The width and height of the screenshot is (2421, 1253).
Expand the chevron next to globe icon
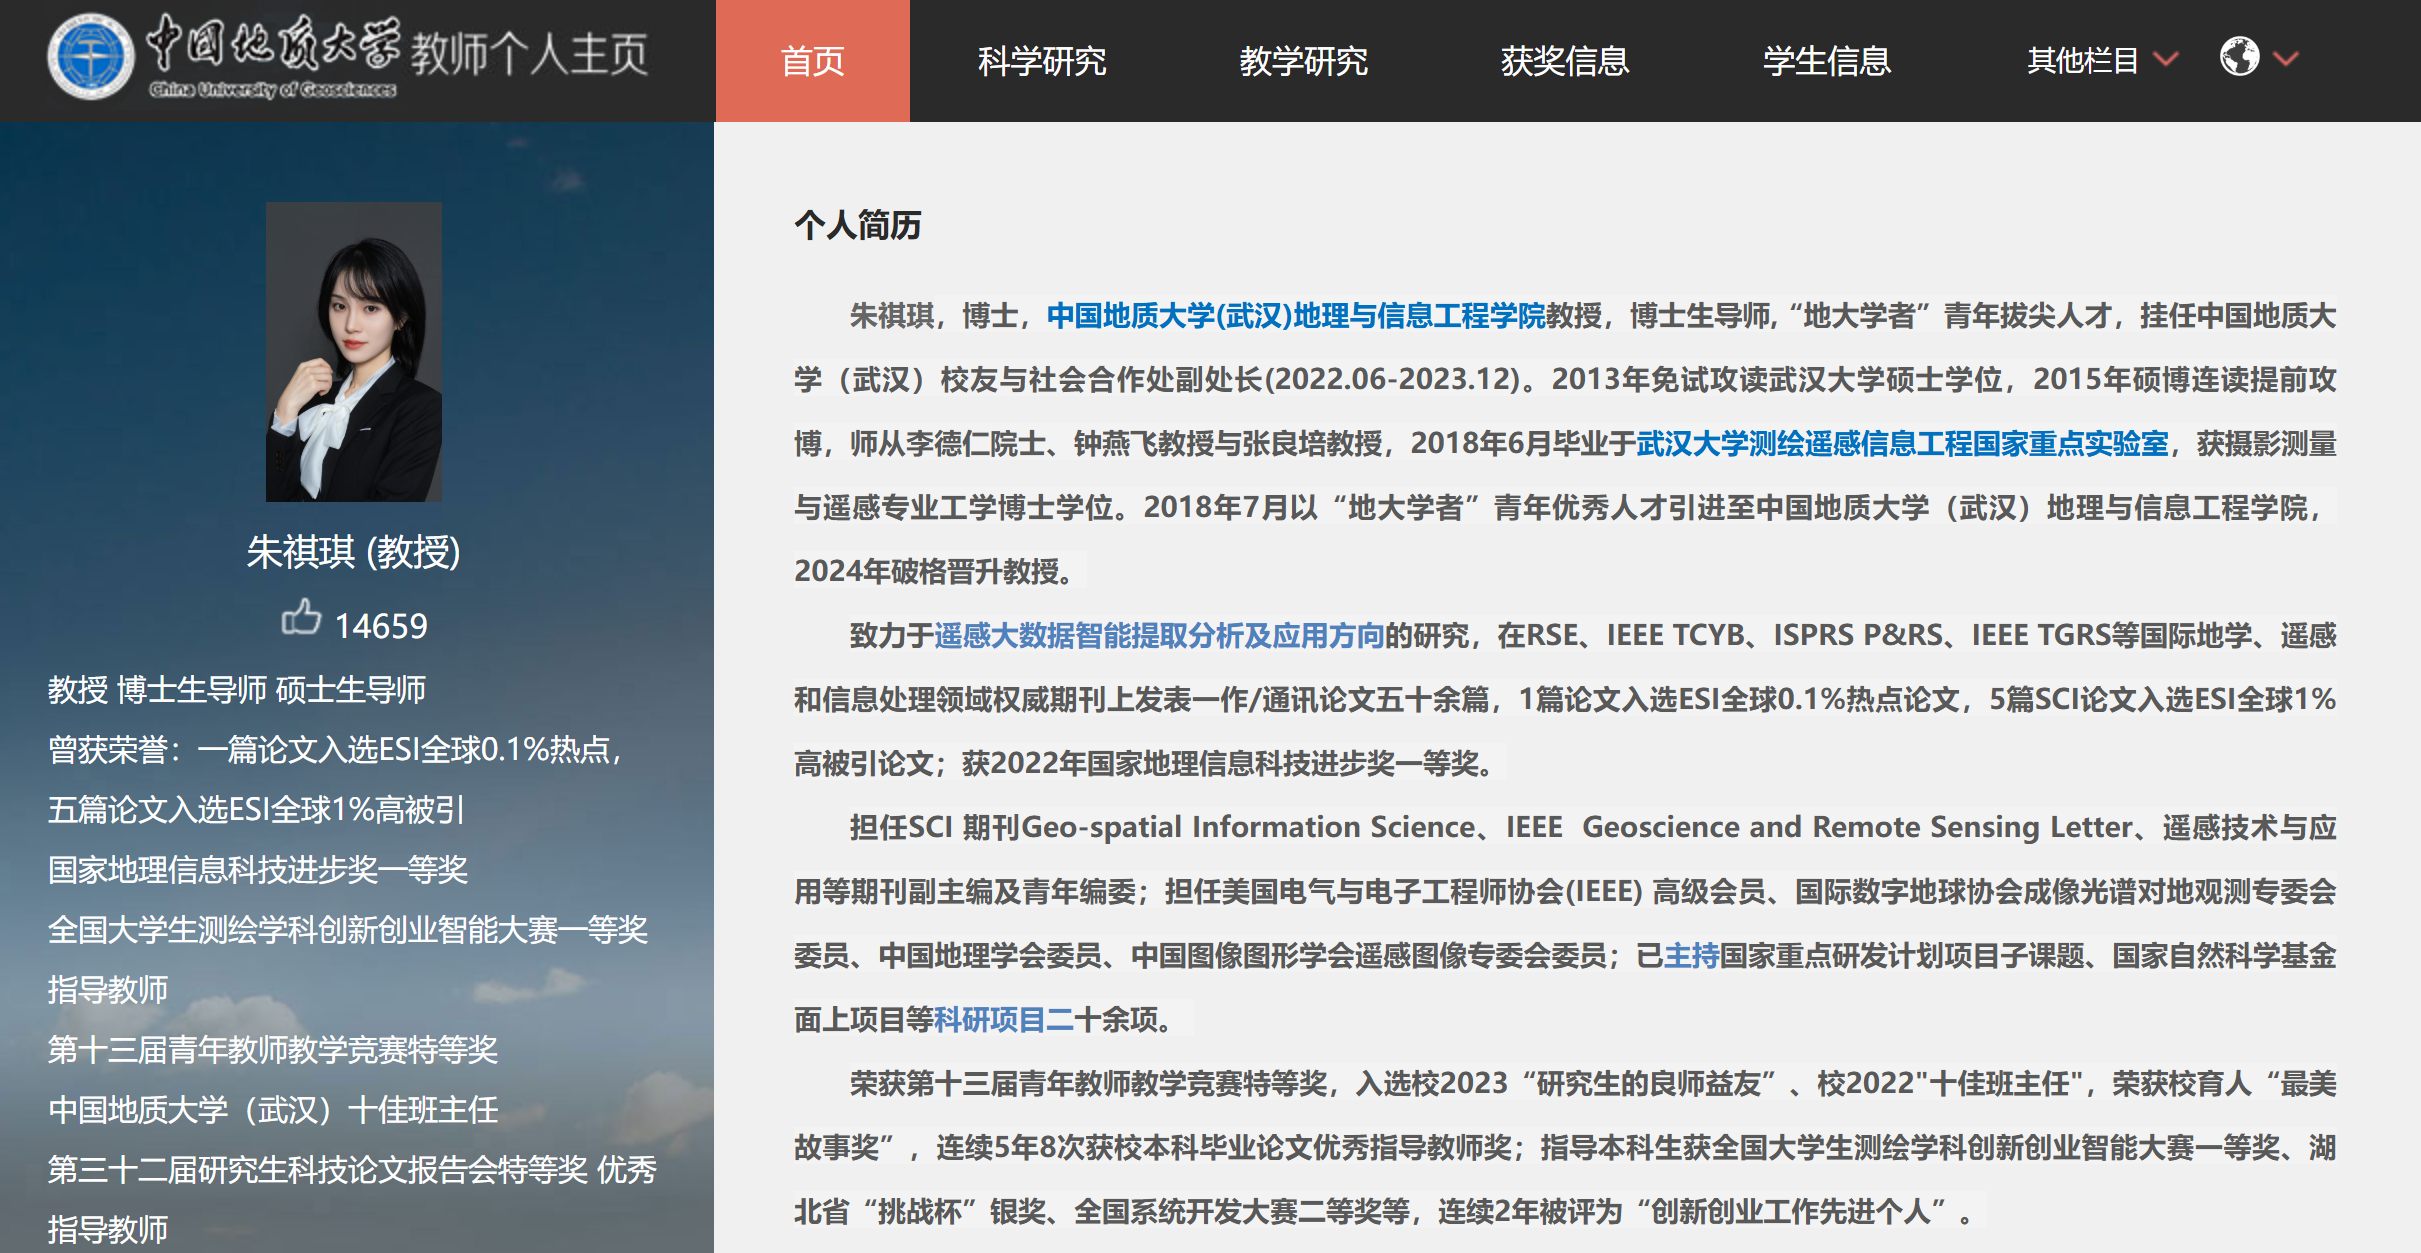pyautogui.click(x=2286, y=59)
